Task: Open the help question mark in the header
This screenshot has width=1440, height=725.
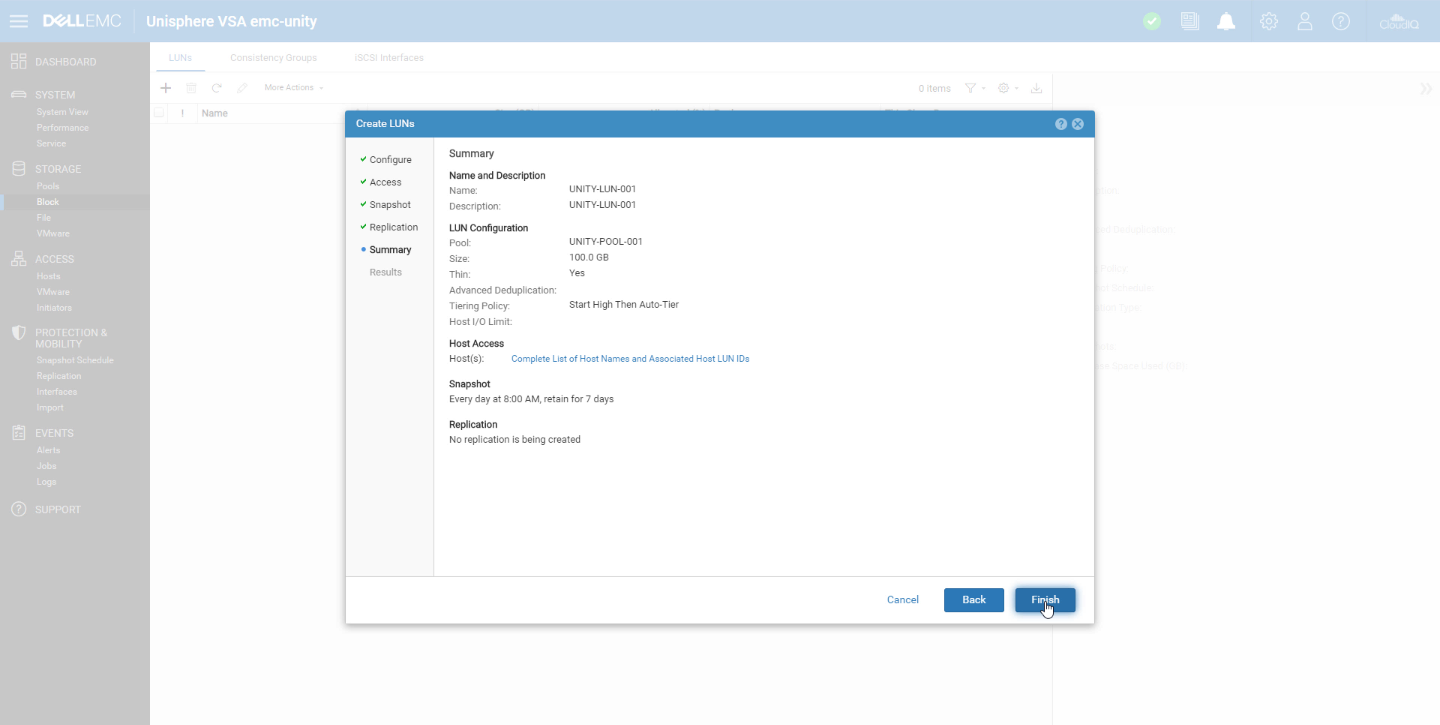Action: [x=1341, y=21]
